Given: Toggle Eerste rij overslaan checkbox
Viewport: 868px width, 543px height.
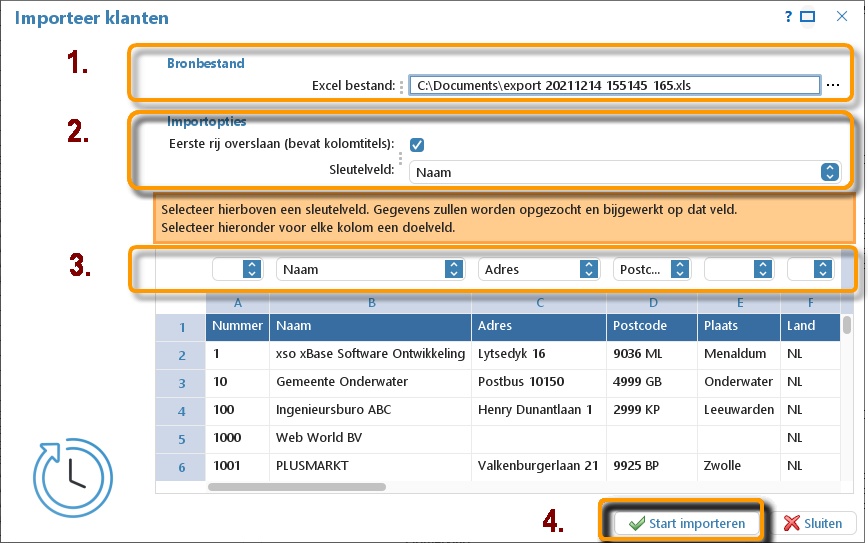Looking at the screenshot, I should click(417, 145).
